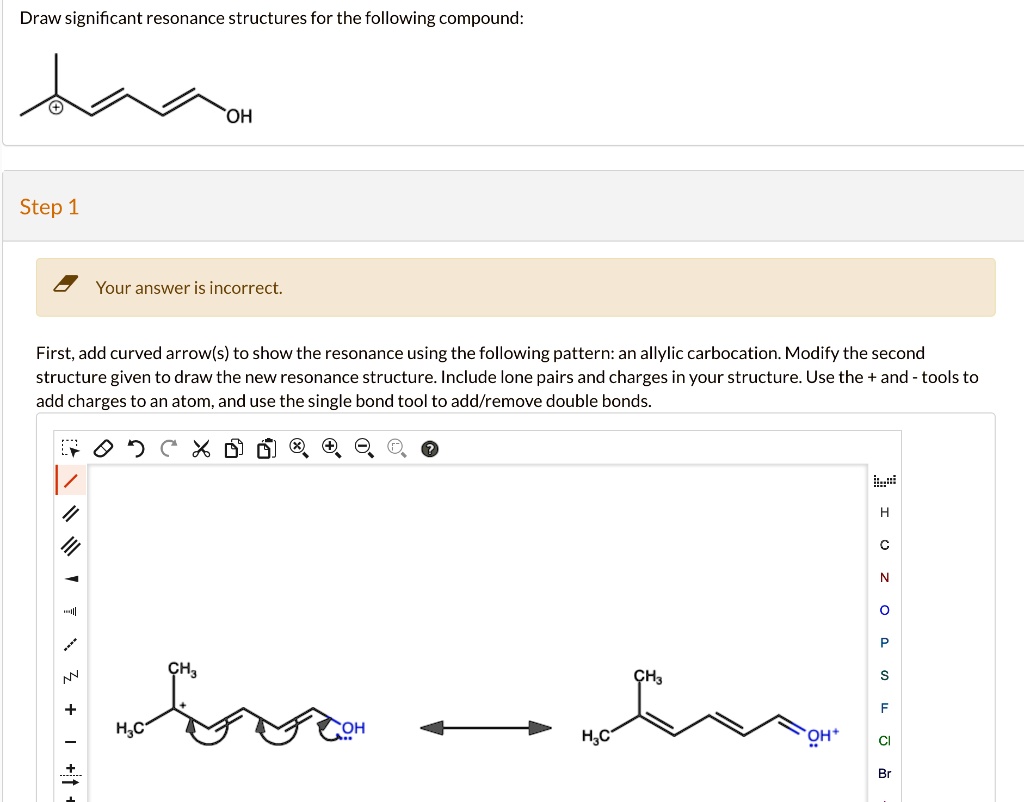
Task: Click the OH group on left structure
Action: coord(354,728)
